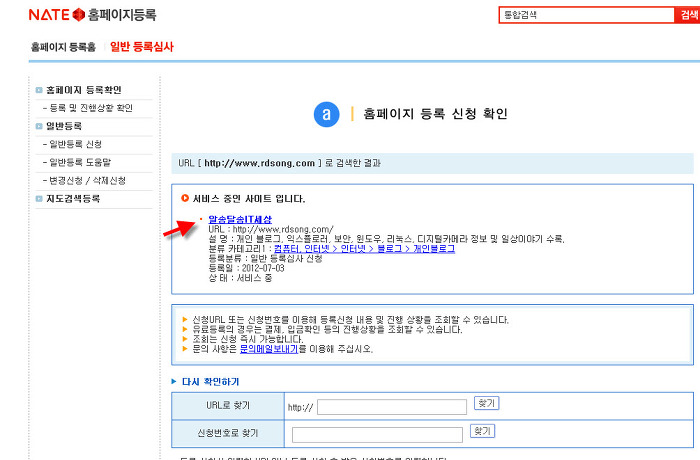Click the square icon beside 일반등록
700x460 pixels.
click(x=38, y=126)
